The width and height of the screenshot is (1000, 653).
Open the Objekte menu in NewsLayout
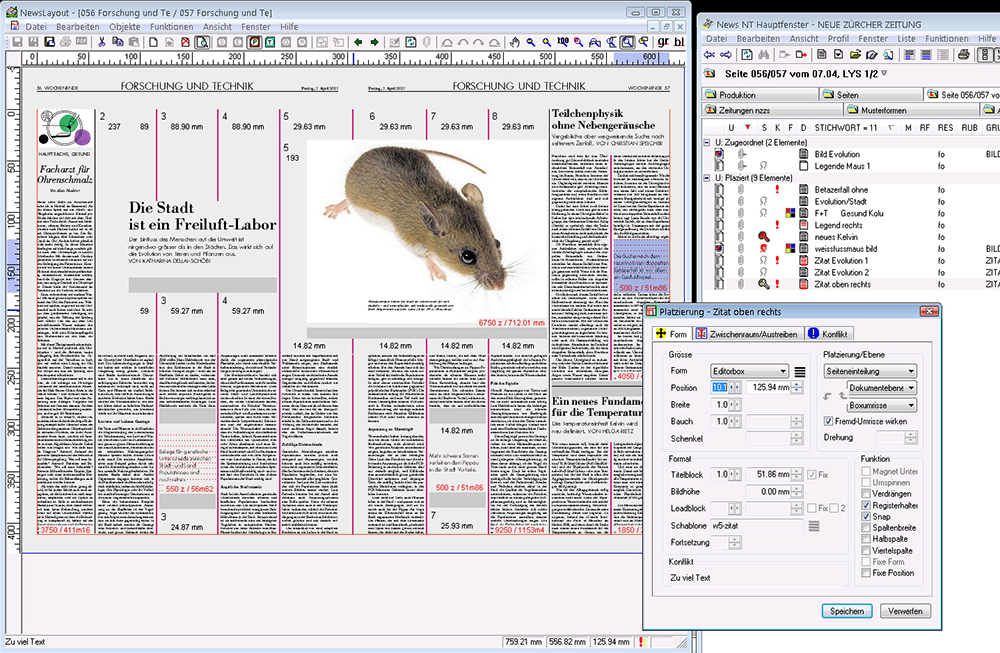pos(125,27)
